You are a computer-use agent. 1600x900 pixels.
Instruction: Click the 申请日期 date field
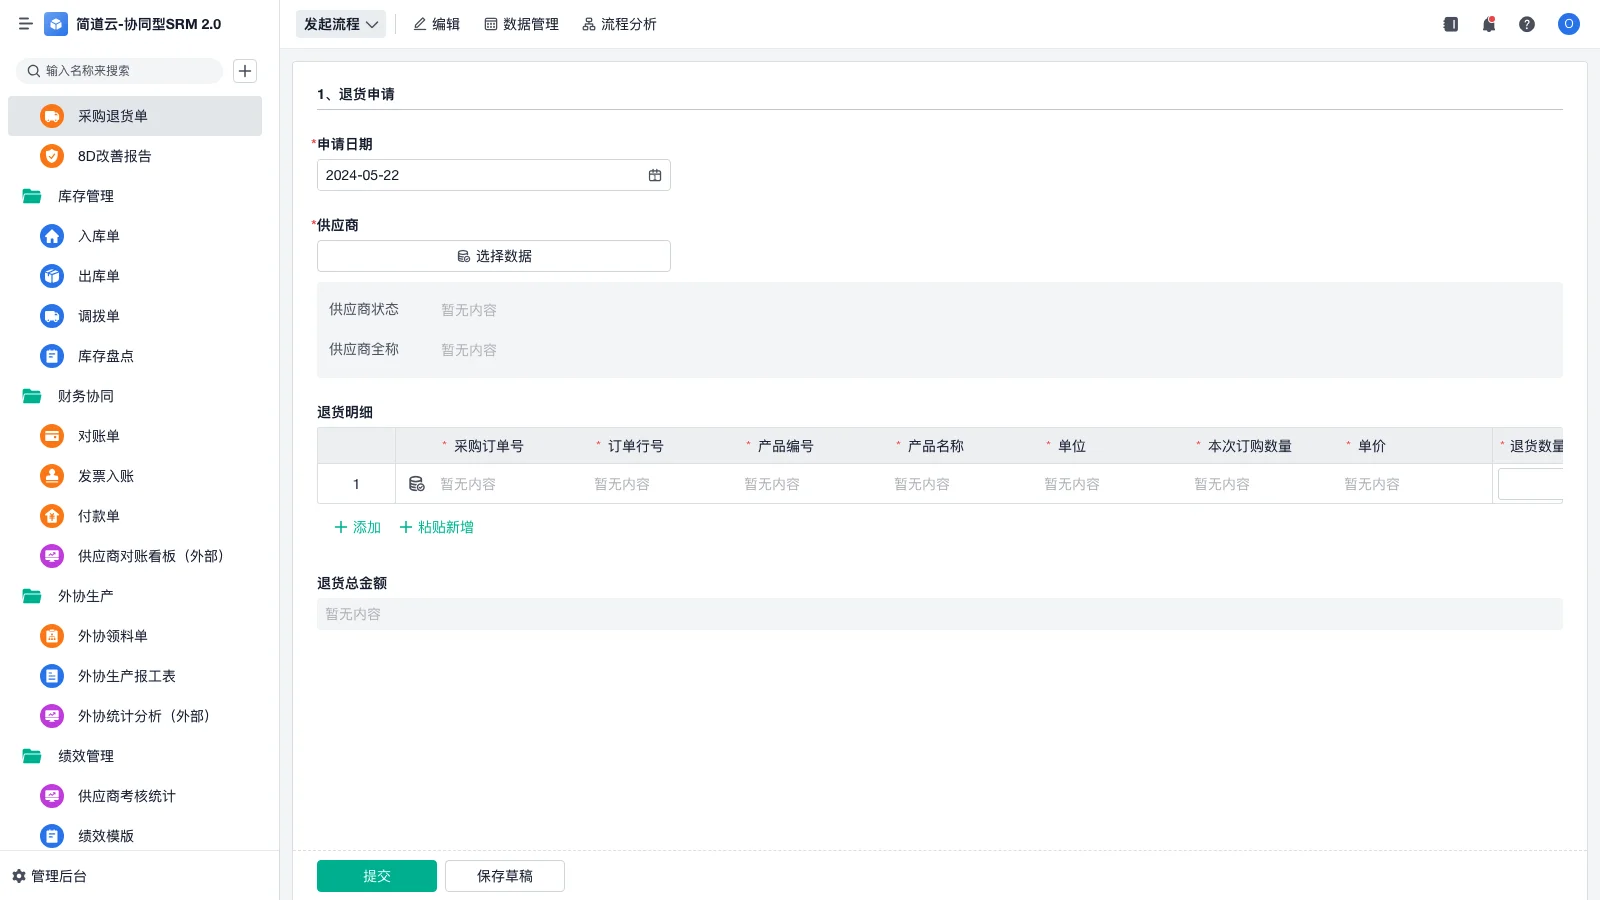pyautogui.click(x=494, y=175)
